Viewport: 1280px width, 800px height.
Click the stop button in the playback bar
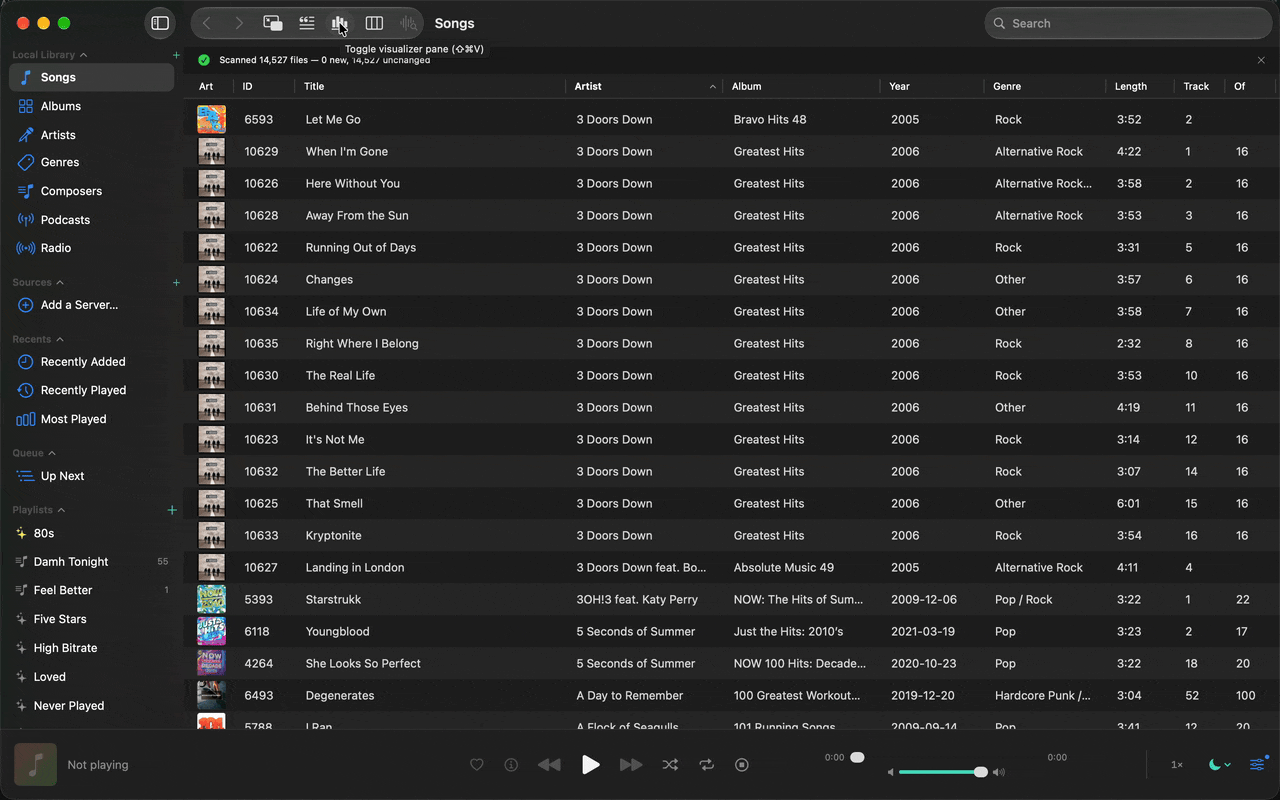click(742, 765)
